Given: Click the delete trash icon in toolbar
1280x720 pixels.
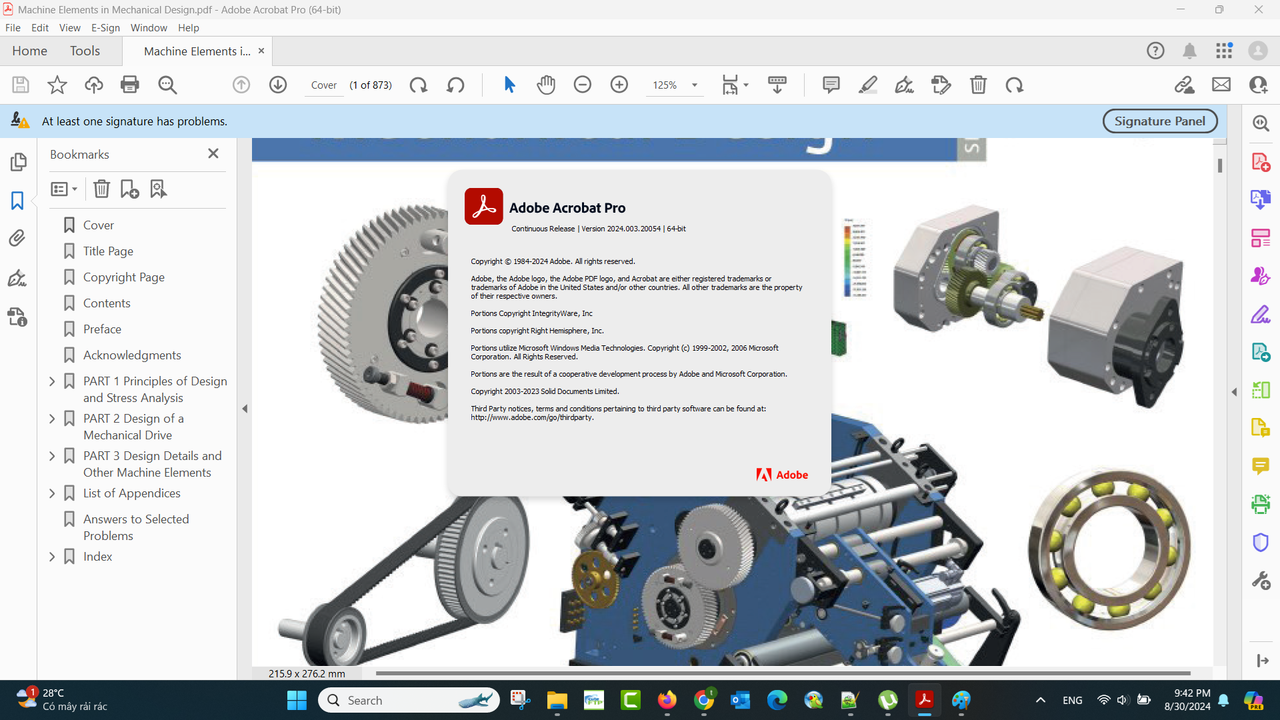Looking at the screenshot, I should tap(978, 85).
